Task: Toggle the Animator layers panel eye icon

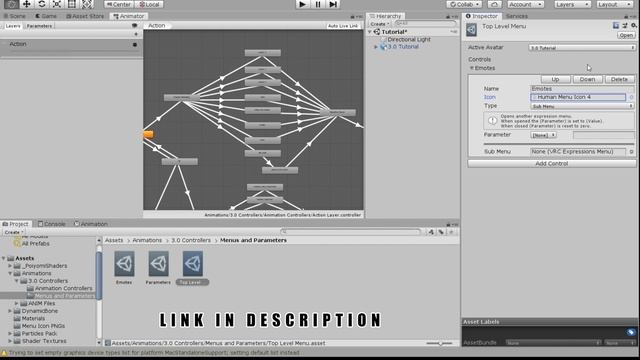Action: point(134,26)
